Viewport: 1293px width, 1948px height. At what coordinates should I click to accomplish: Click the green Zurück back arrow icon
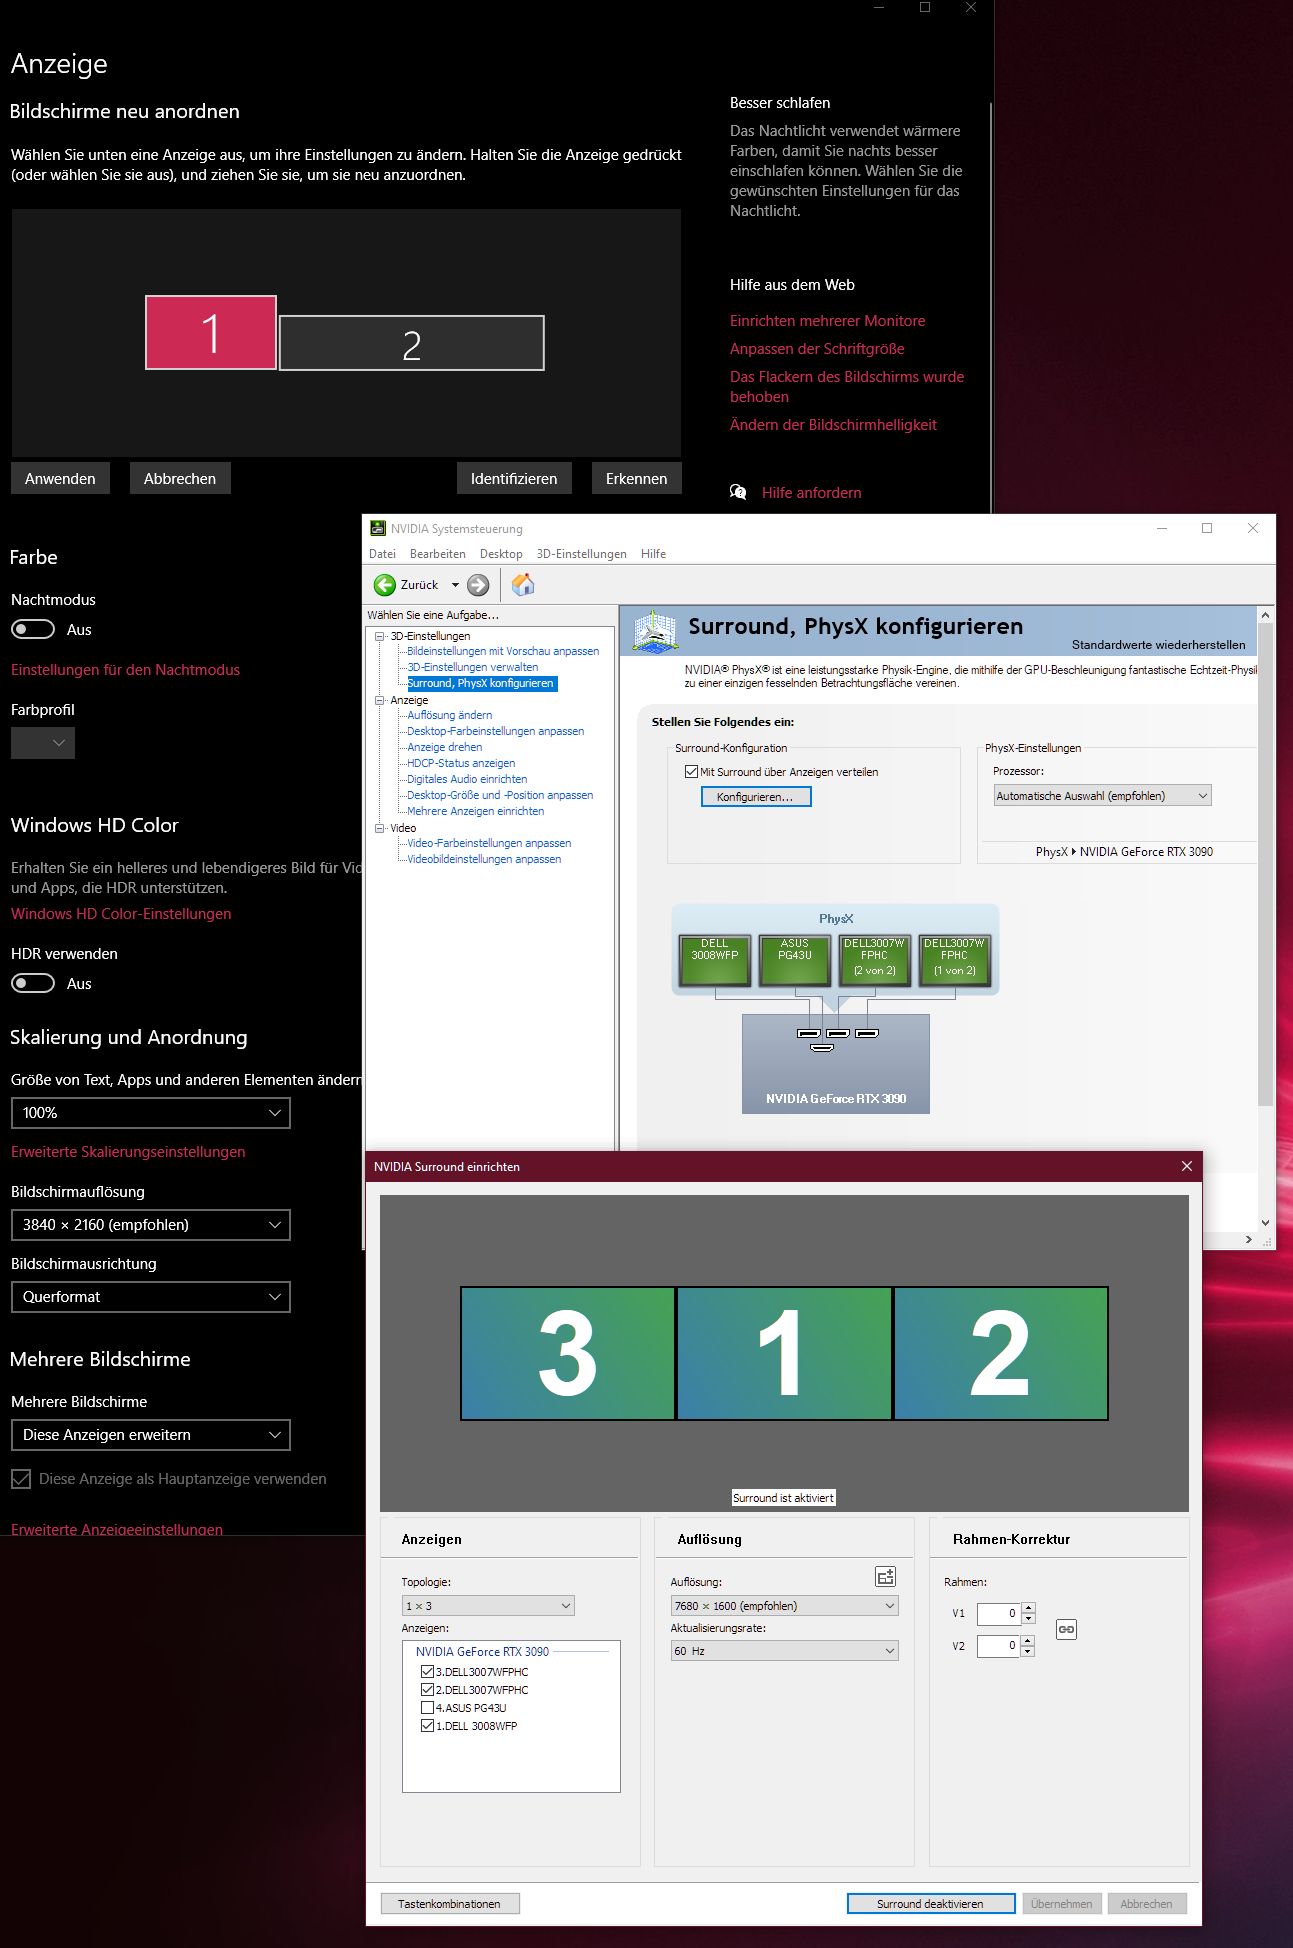(385, 585)
